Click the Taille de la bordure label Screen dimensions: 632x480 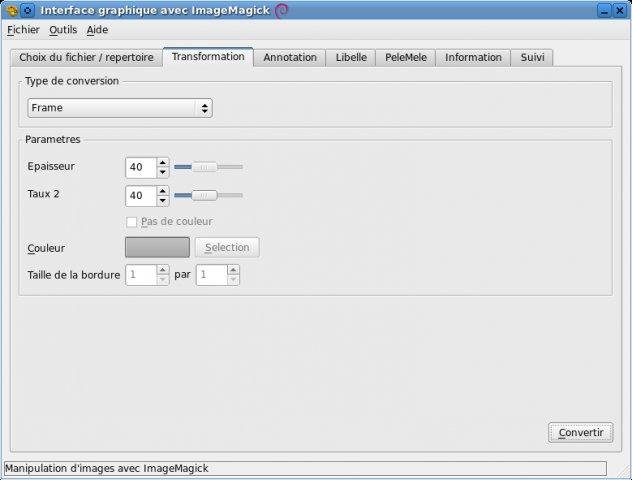(74, 275)
